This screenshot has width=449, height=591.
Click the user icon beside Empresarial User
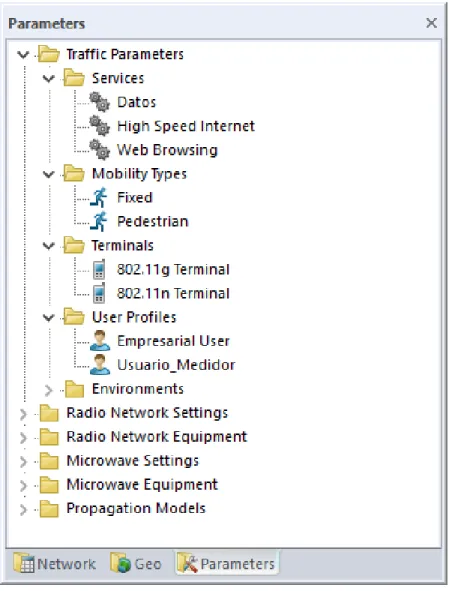point(100,341)
